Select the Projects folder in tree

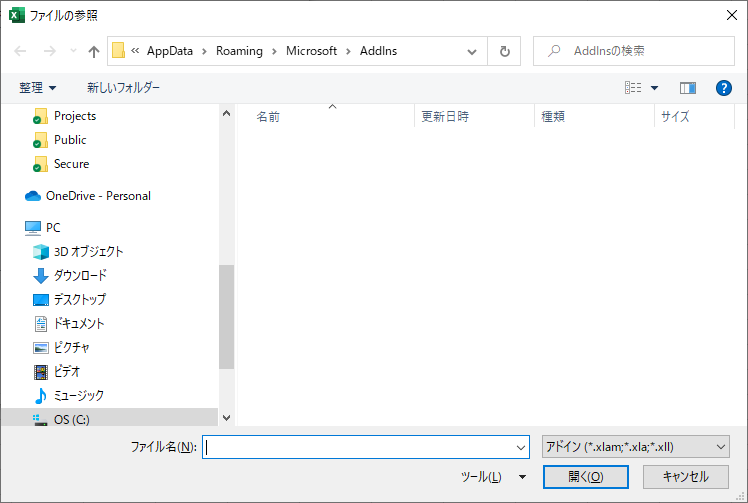click(75, 116)
